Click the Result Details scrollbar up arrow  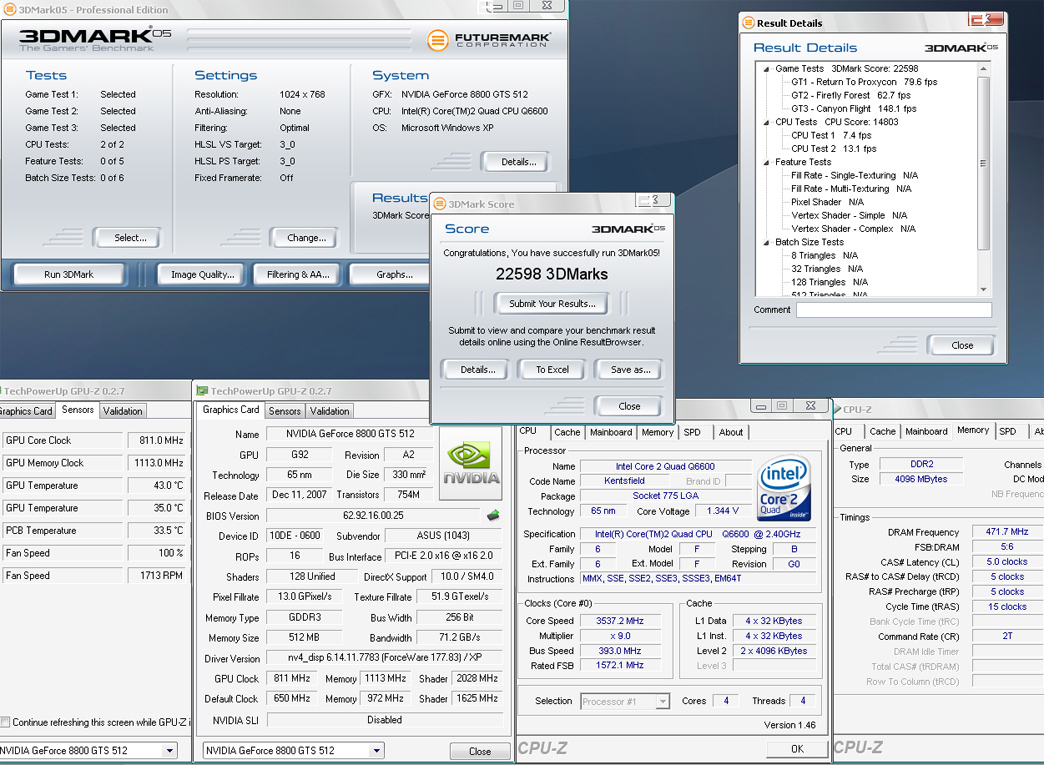pos(983,69)
